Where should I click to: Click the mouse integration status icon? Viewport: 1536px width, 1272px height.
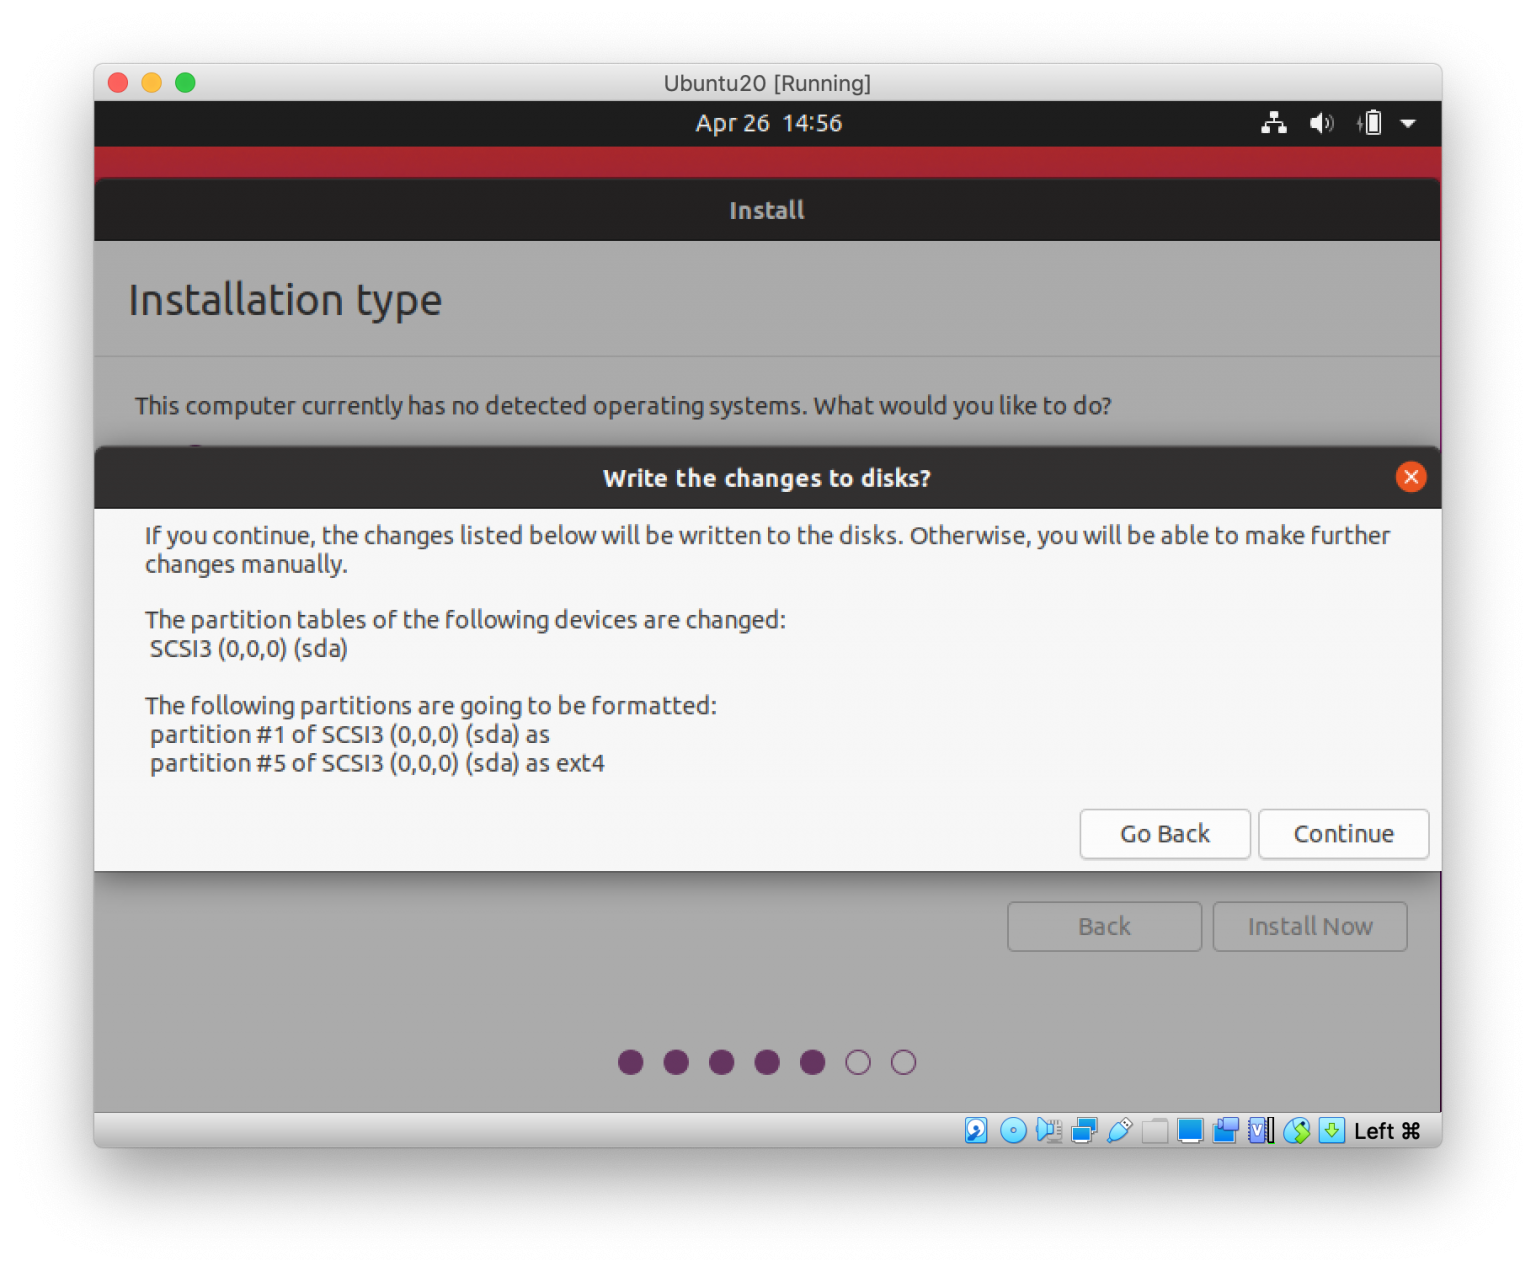point(1297,1130)
